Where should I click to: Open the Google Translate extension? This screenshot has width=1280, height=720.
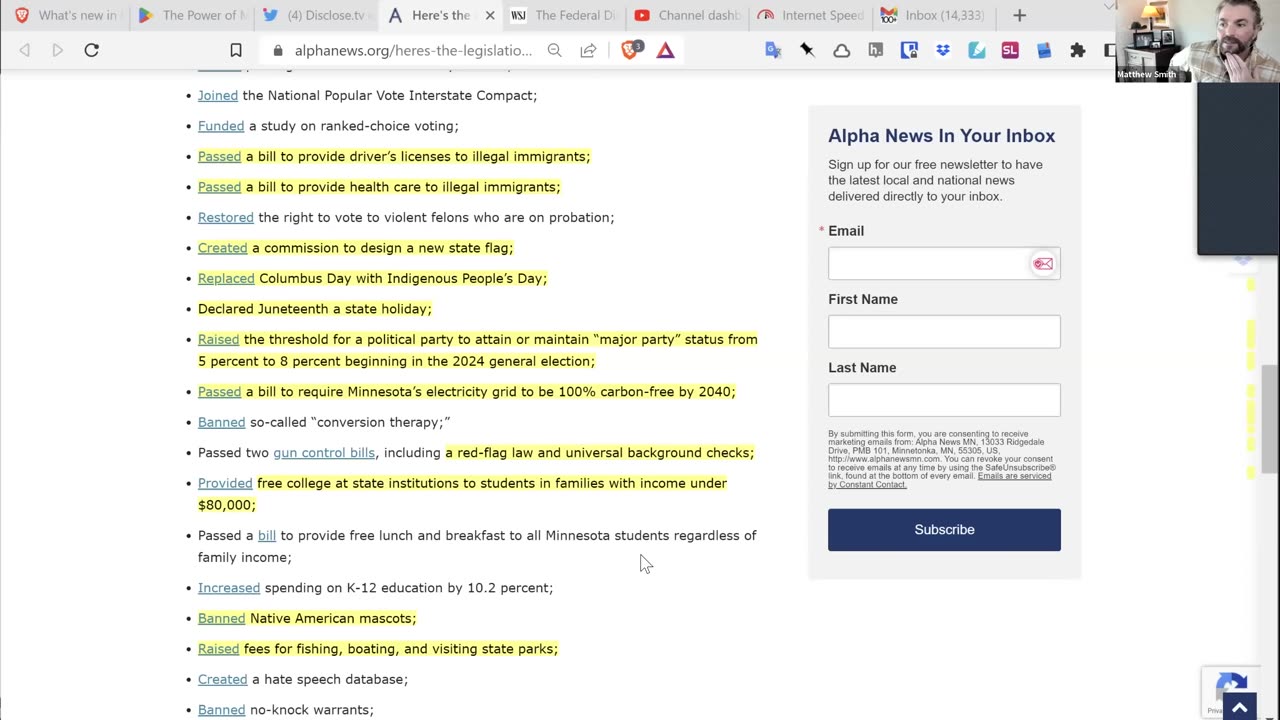point(773,50)
